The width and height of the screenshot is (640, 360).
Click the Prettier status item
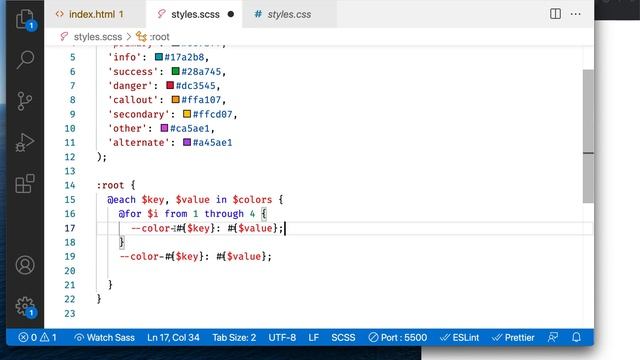[x=513, y=338]
